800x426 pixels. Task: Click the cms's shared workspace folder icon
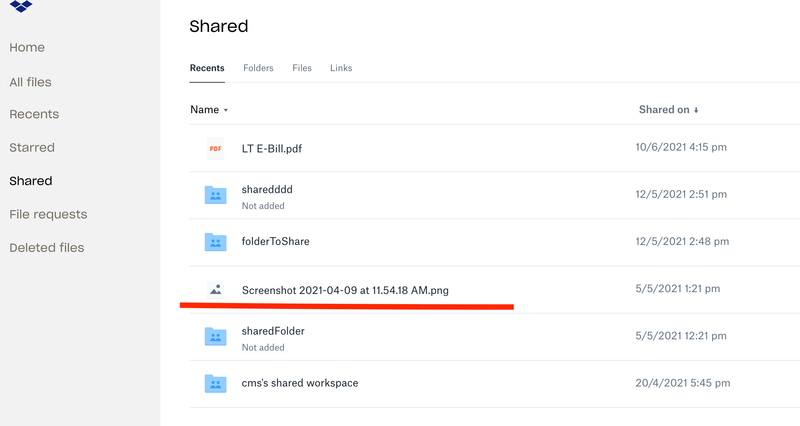tap(215, 383)
